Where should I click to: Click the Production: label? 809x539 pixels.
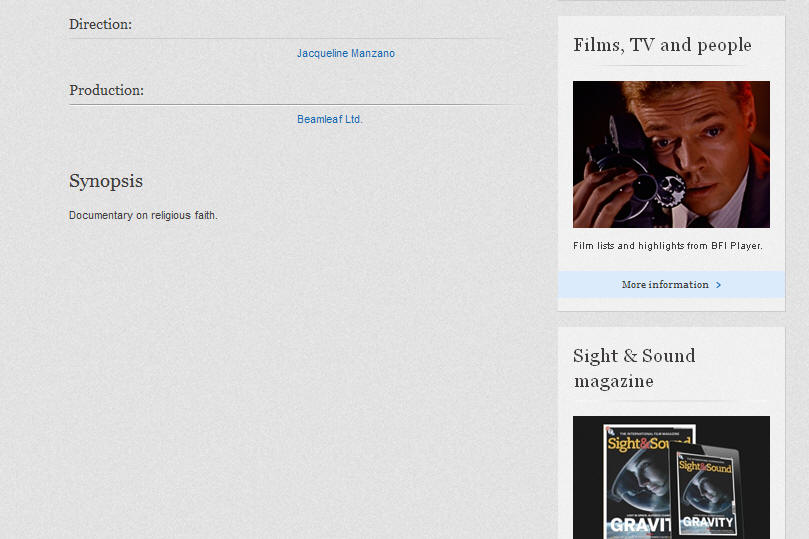tap(106, 90)
